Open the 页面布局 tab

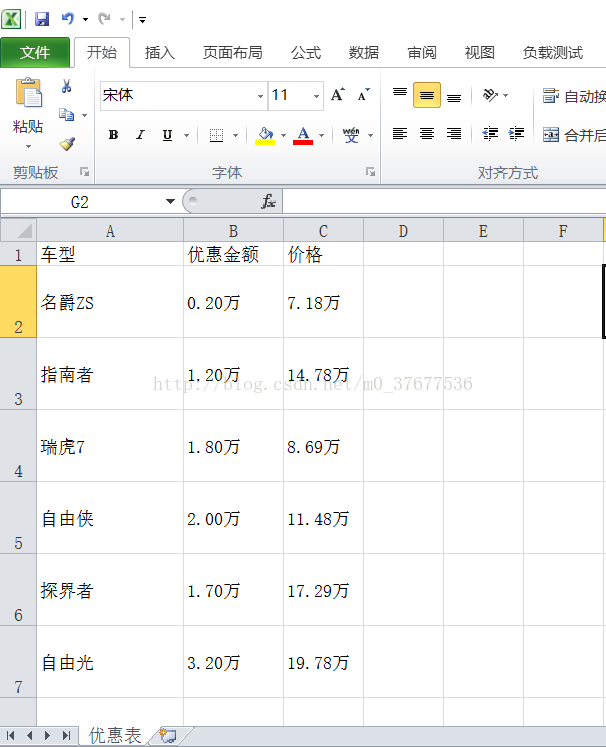232,52
